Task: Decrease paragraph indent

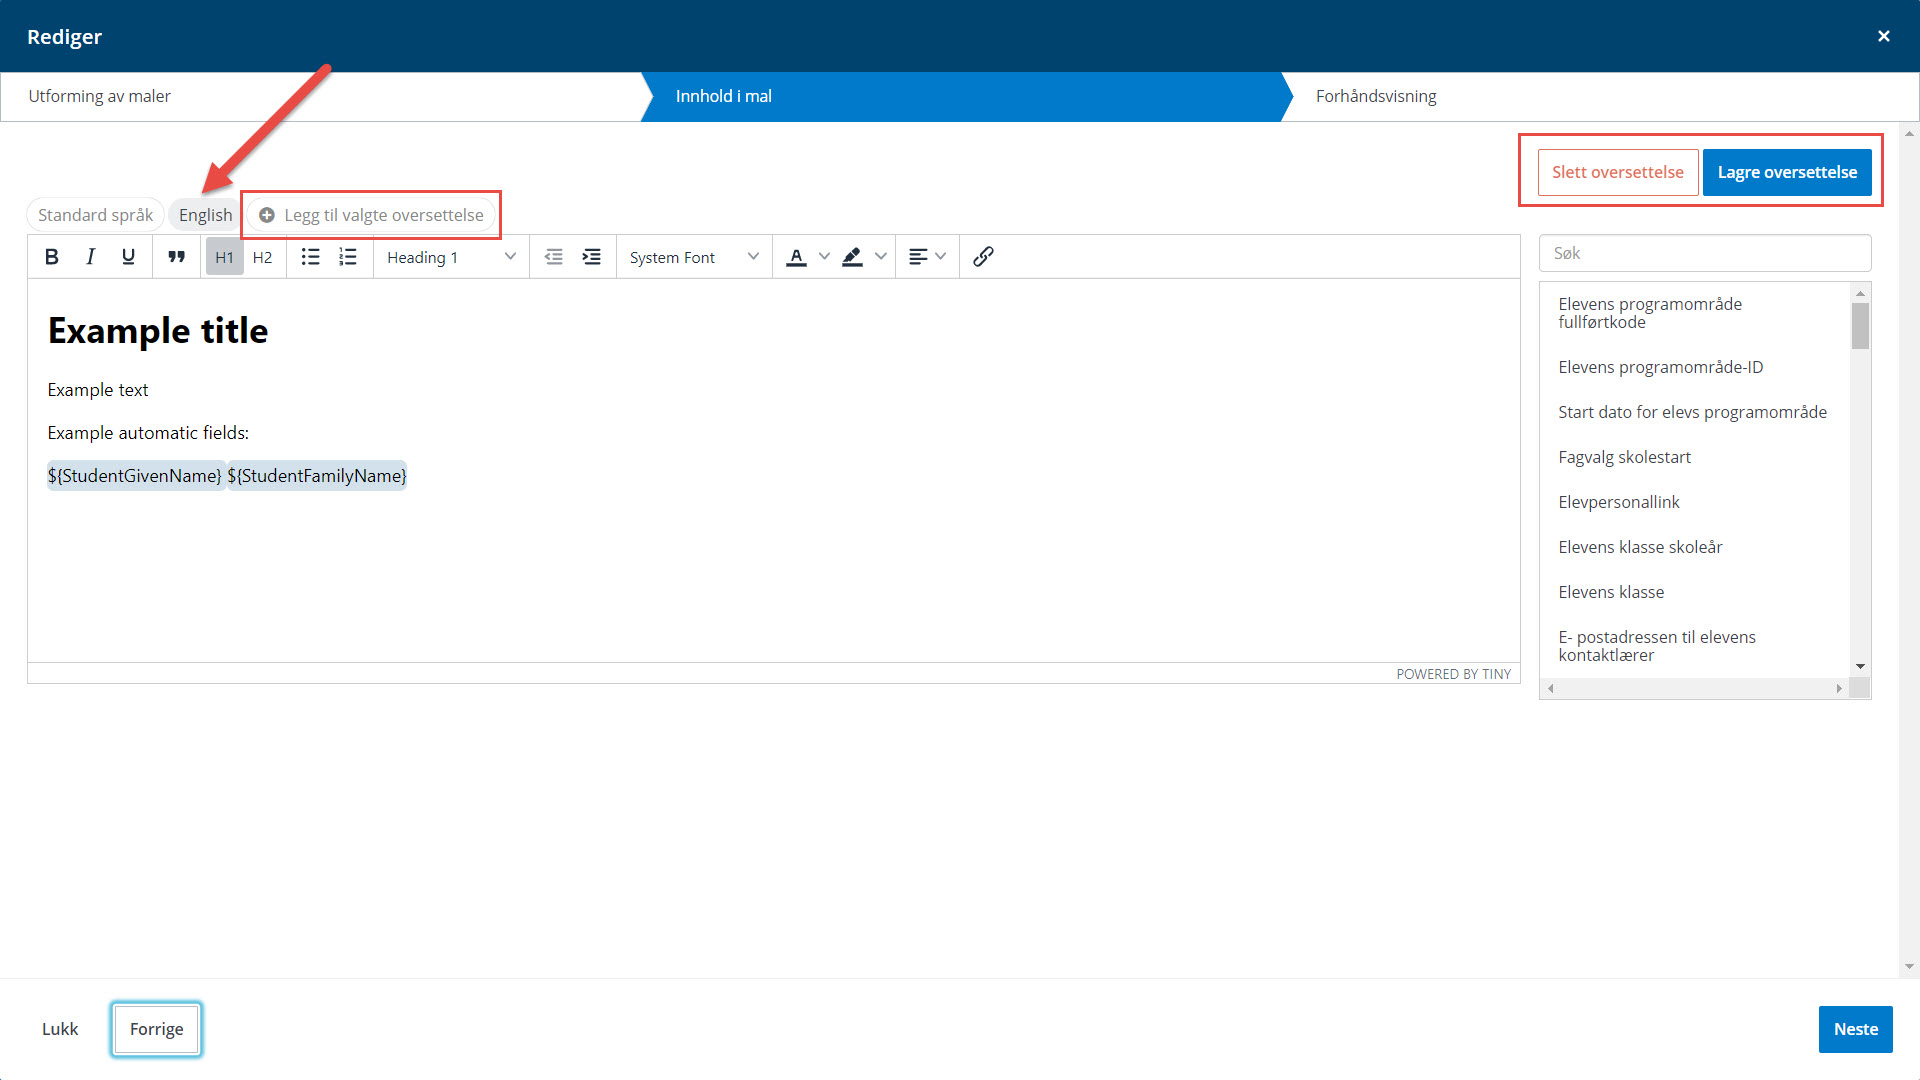Action: tap(554, 257)
